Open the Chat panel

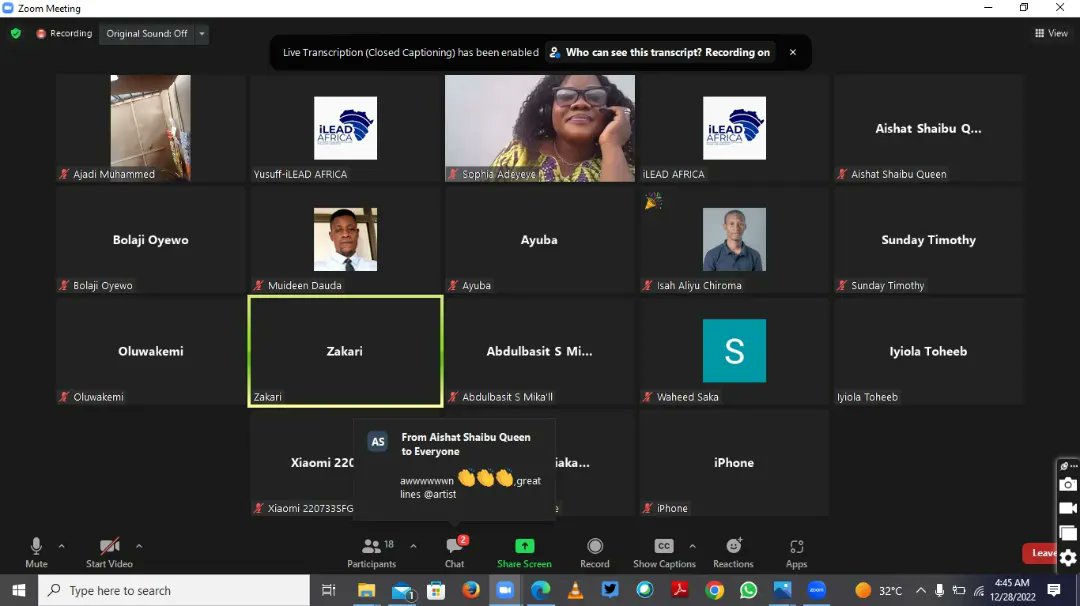coord(455,552)
